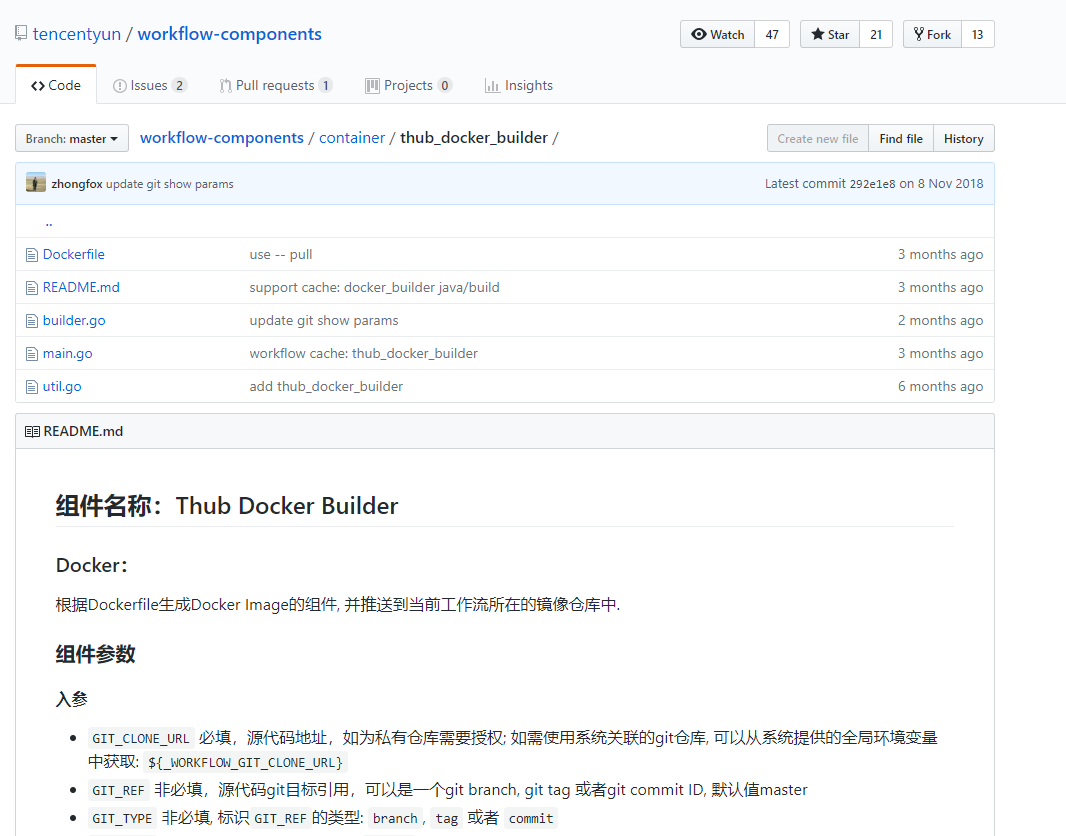Click the Docker: section heading

pos(92,565)
